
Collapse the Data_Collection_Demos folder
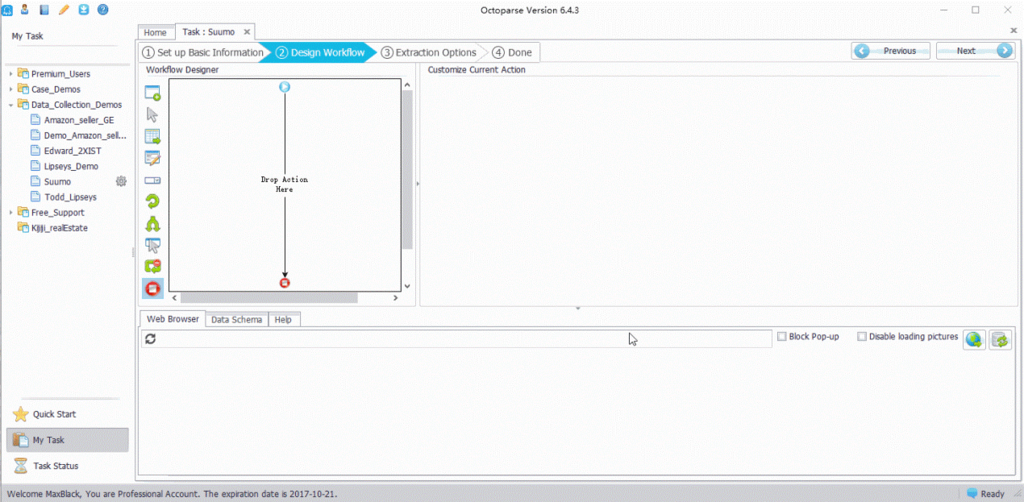[11, 104]
